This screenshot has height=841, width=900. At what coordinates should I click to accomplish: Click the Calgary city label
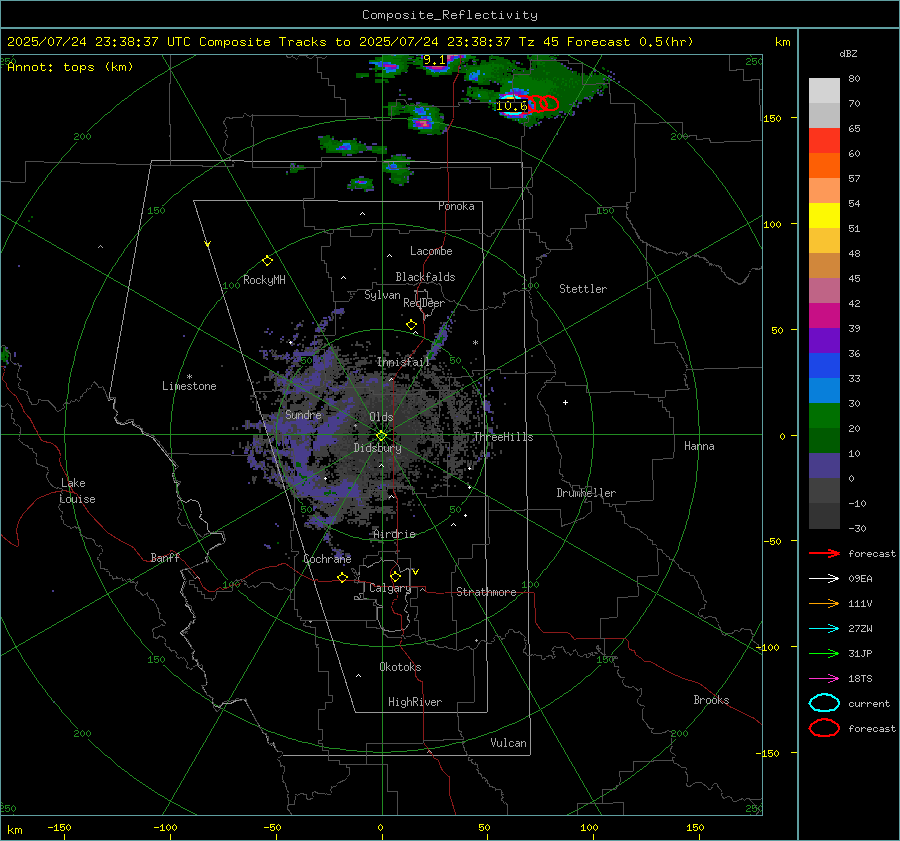pyautogui.click(x=390, y=588)
